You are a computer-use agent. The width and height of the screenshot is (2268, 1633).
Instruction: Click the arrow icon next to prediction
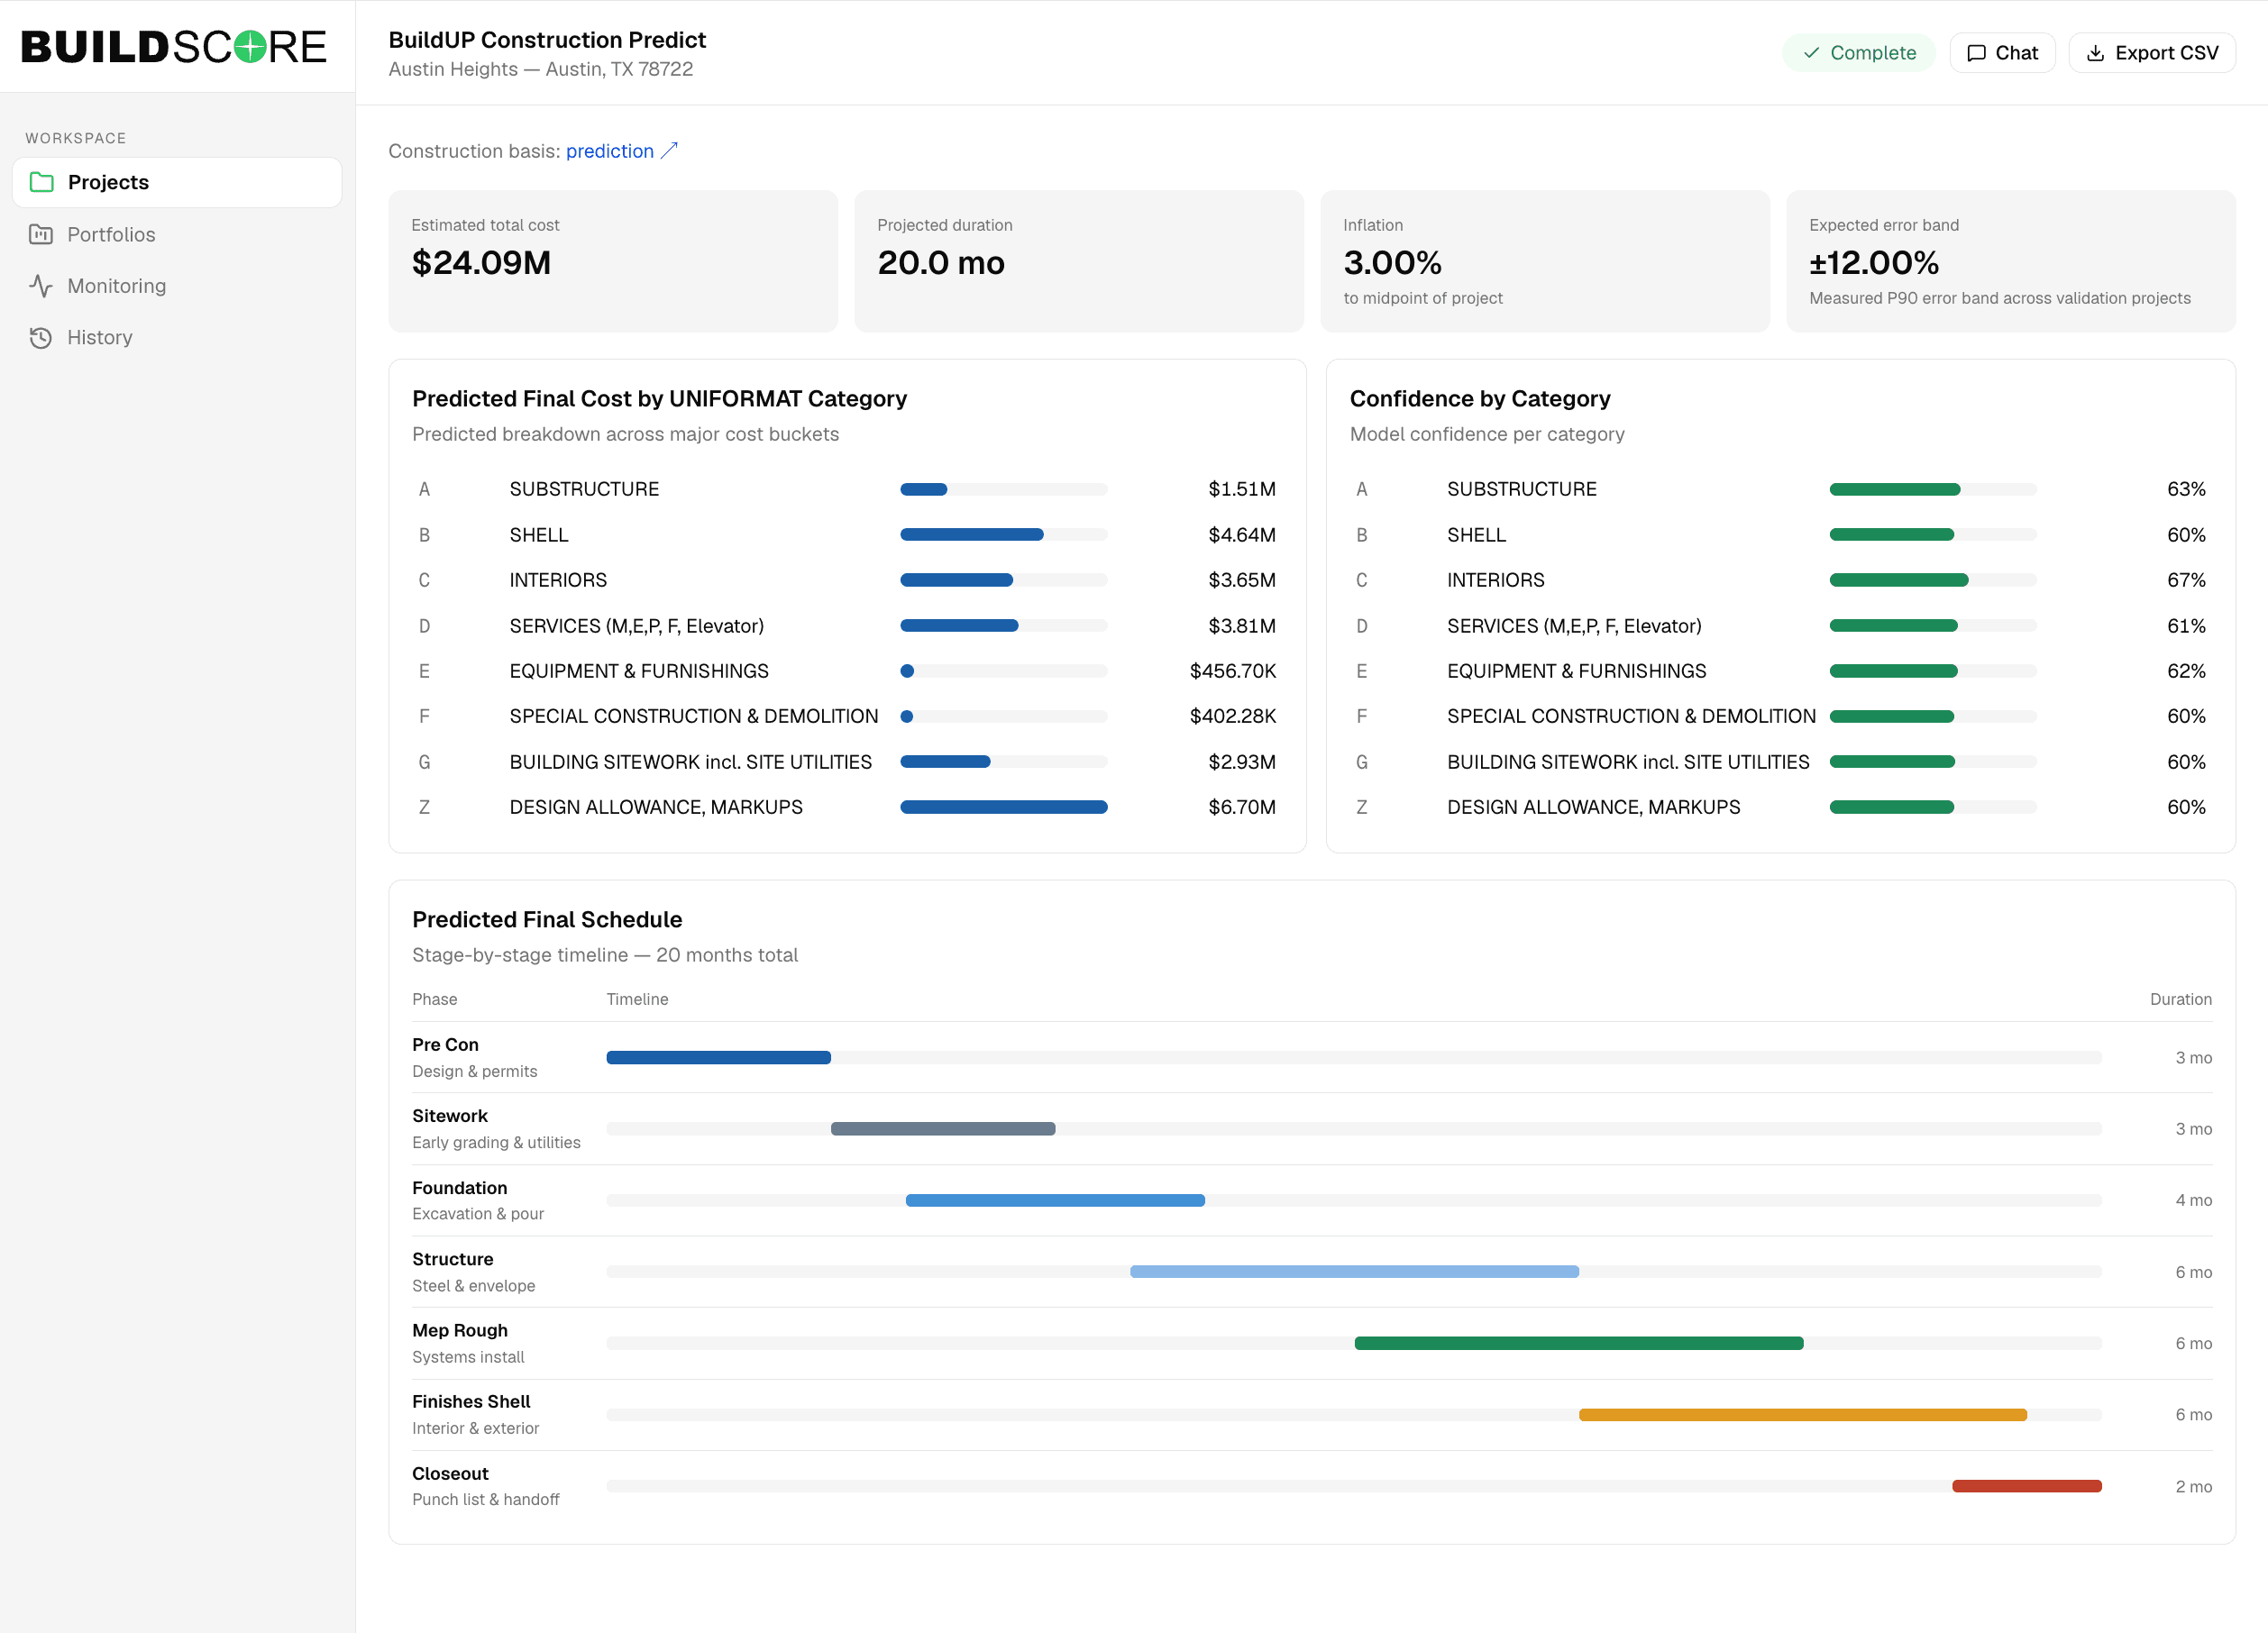(670, 151)
